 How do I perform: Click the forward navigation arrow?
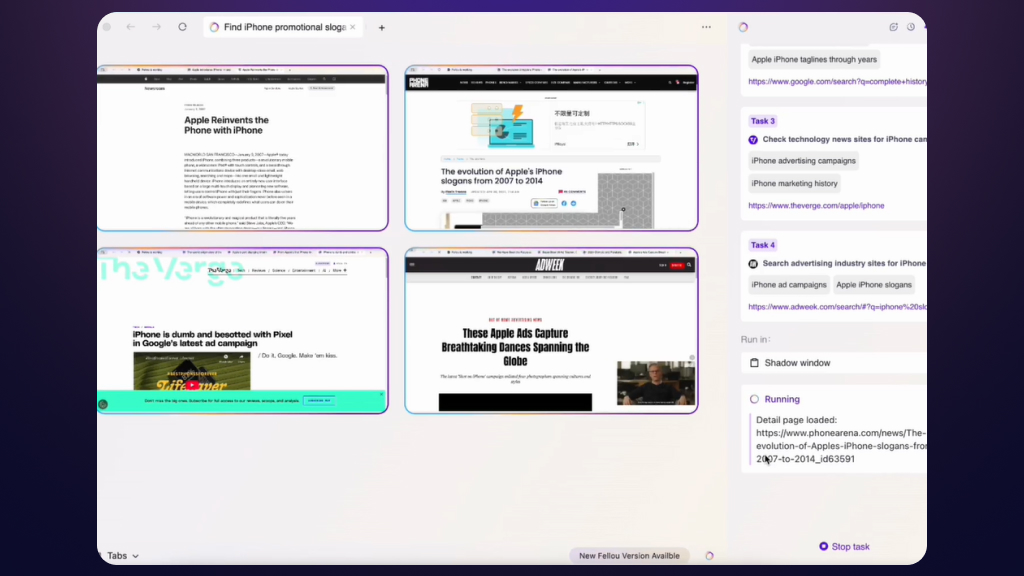[x=156, y=27]
